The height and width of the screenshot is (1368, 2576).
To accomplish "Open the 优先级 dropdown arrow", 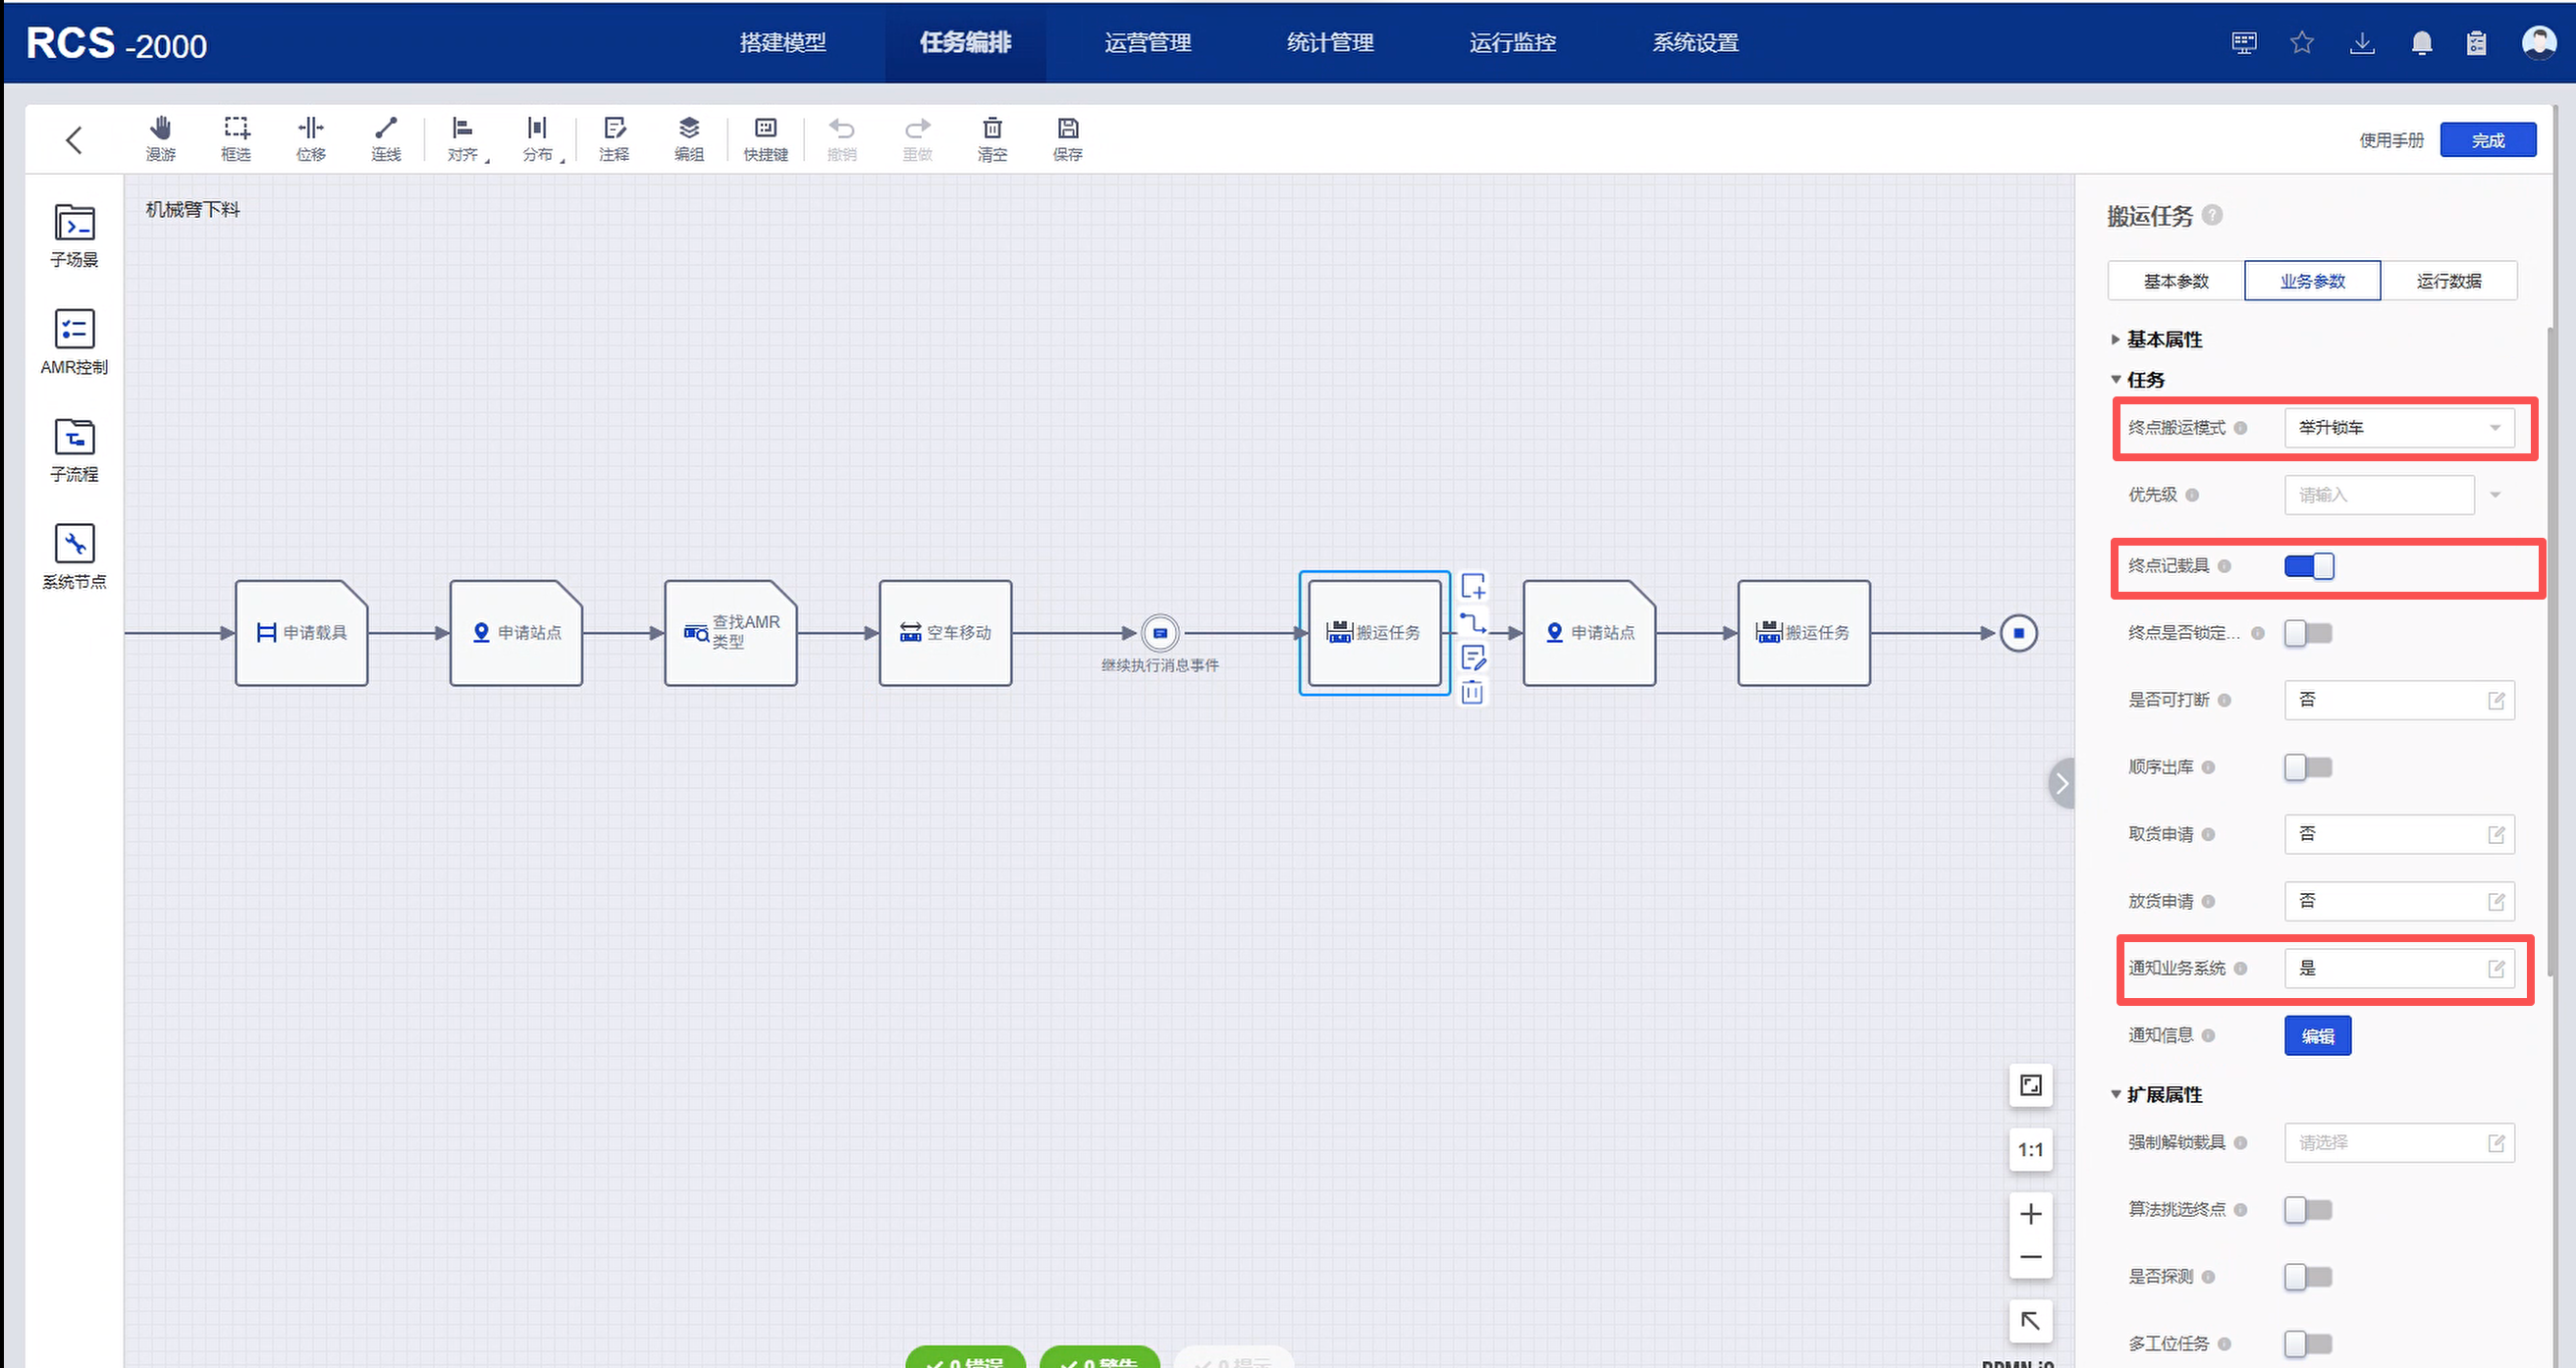I will (2495, 495).
